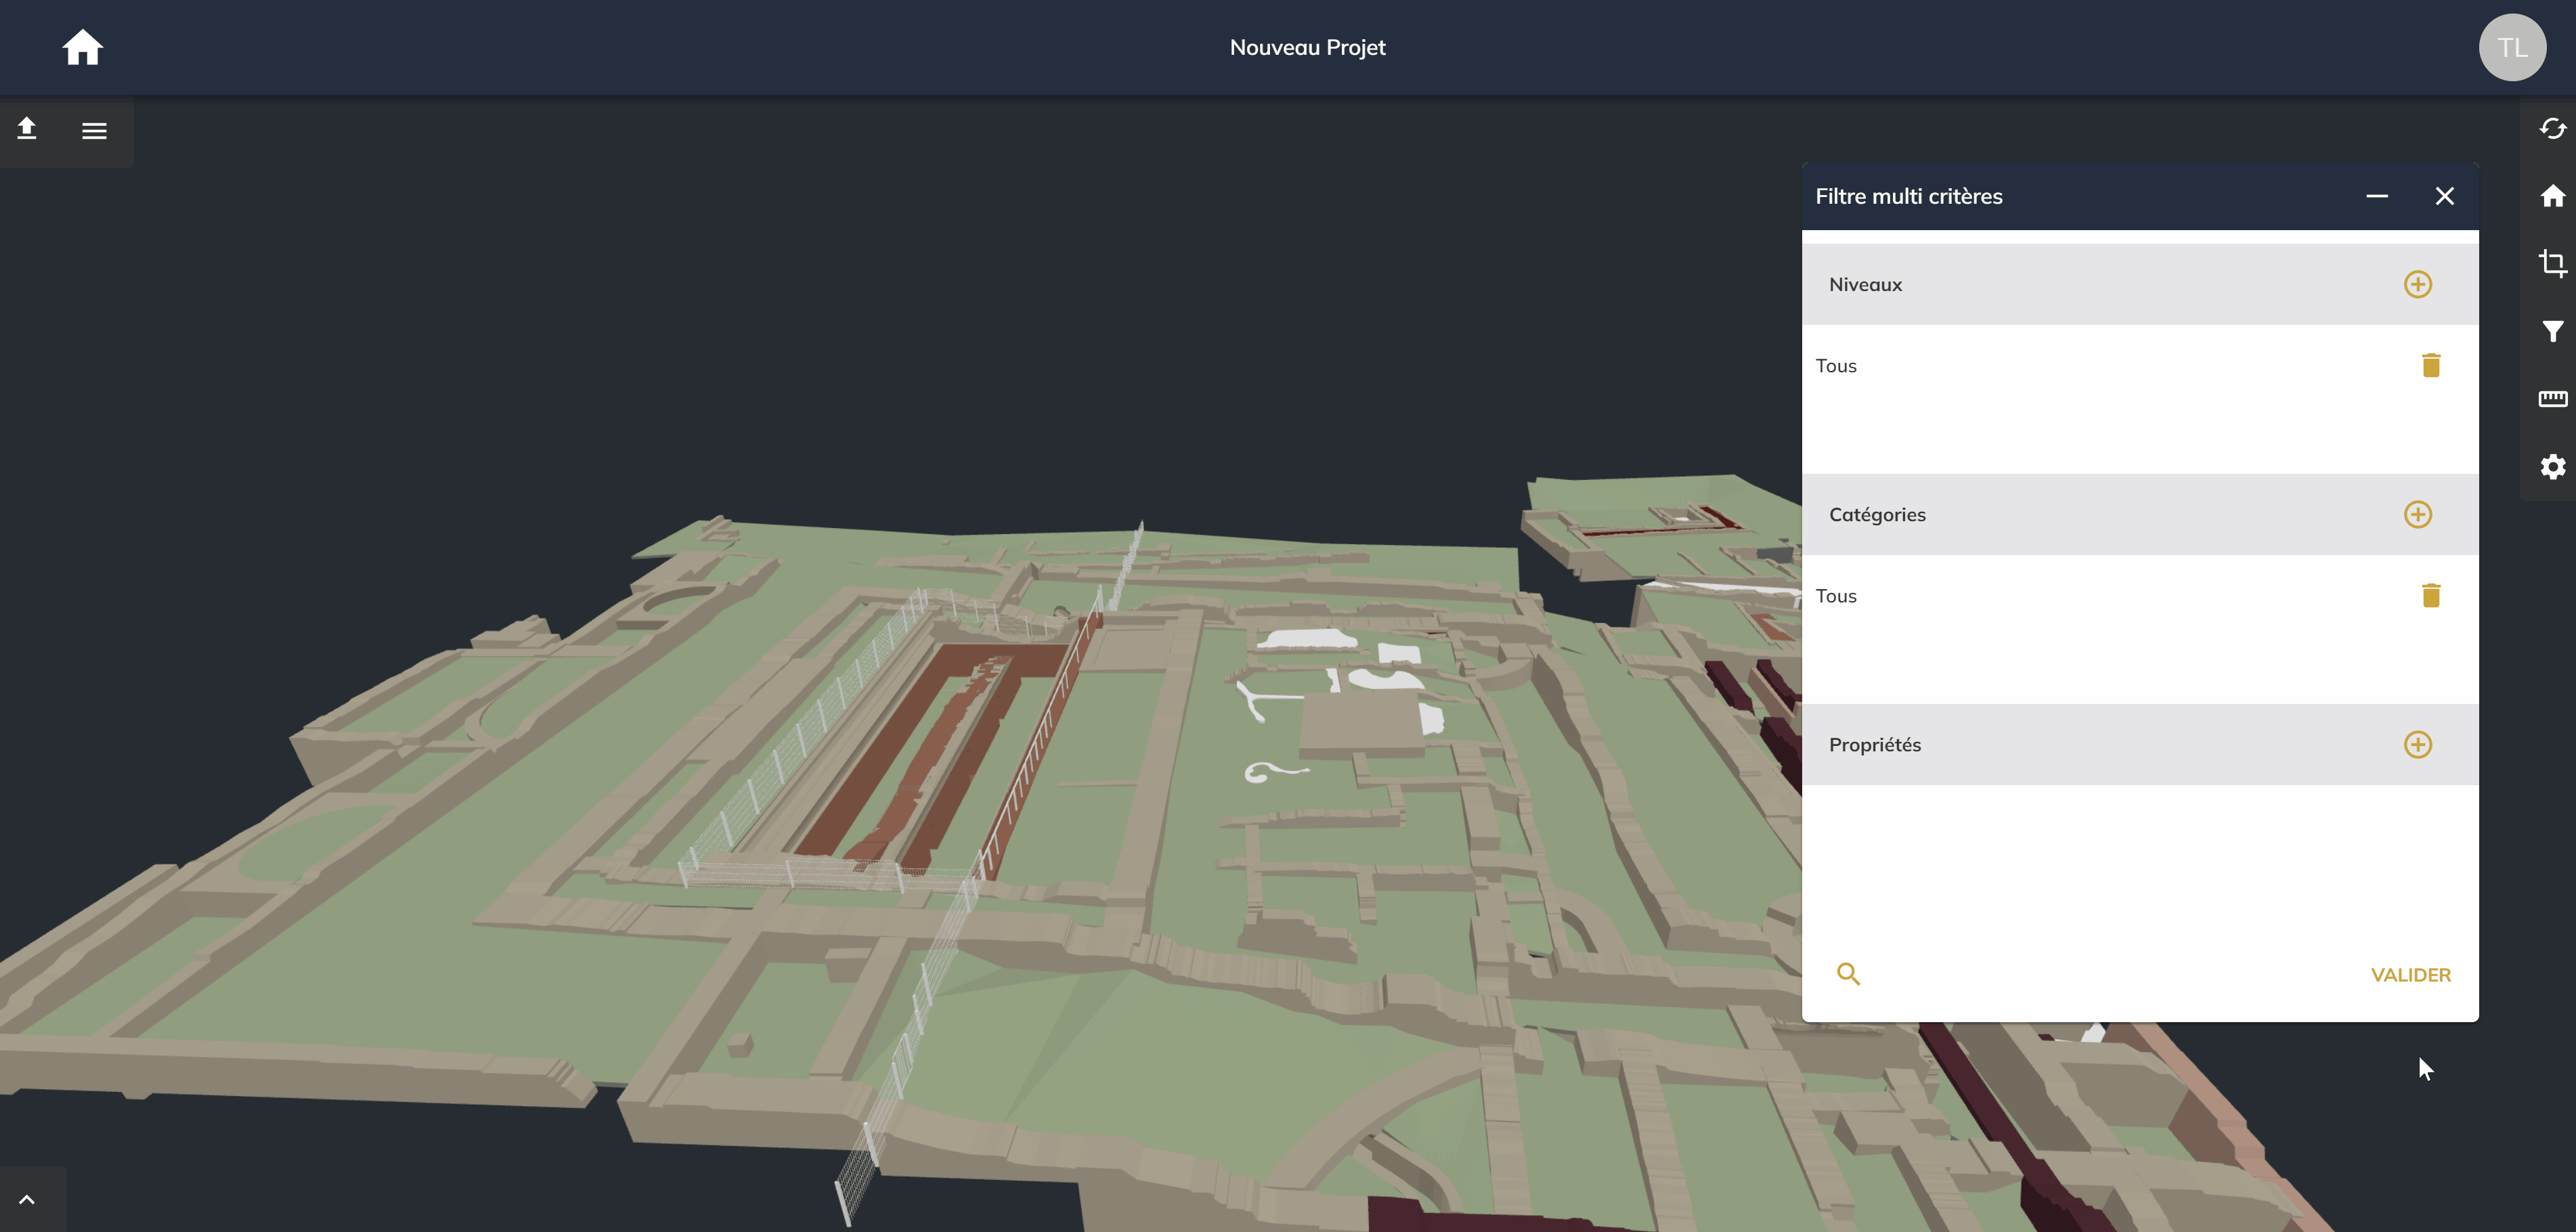
Task: Click the search magnifier in filter panel
Action: click(x=1848, y=974)
